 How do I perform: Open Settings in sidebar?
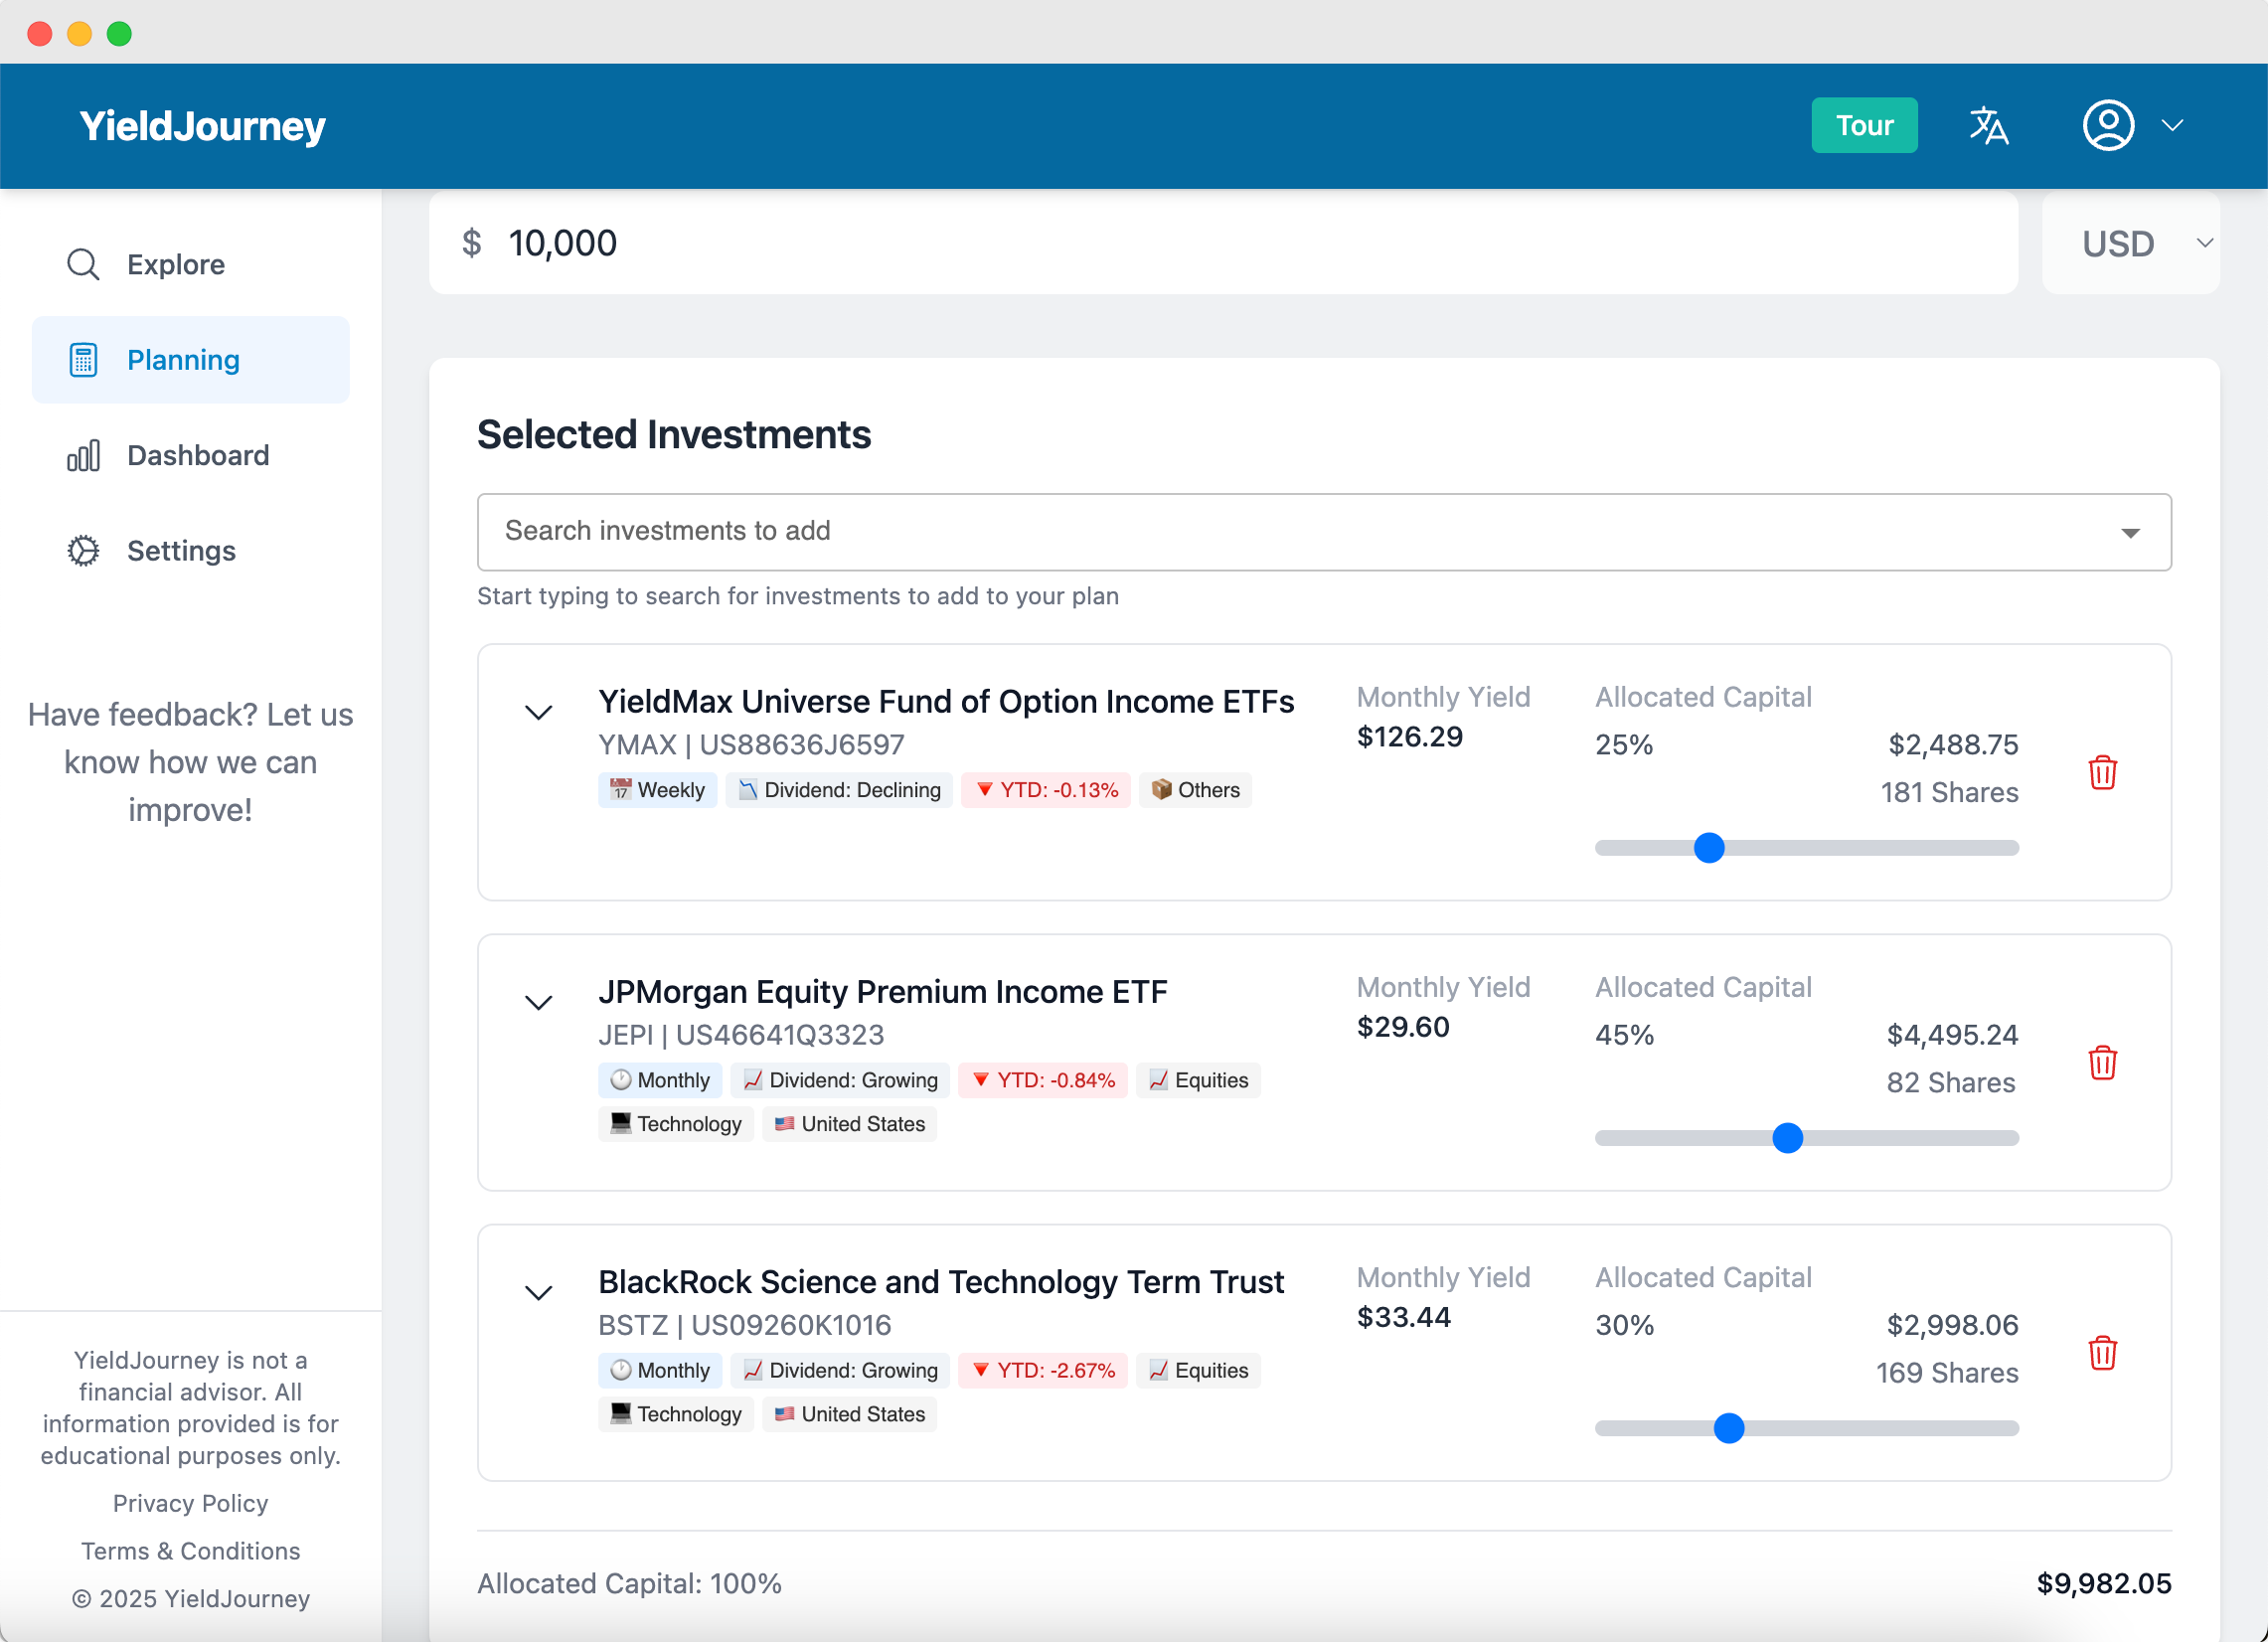pos(191,551)
